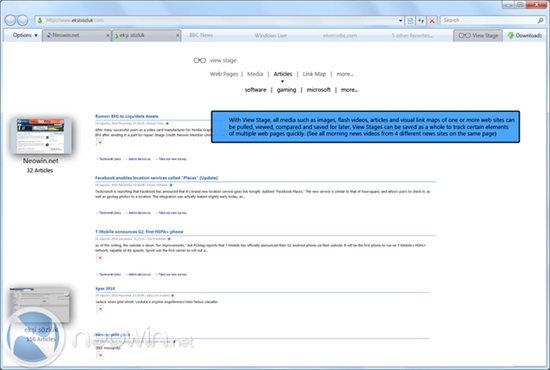This screenshot has height=370, width=550.
Task: Select the Link Map view option
Action: 314,74
